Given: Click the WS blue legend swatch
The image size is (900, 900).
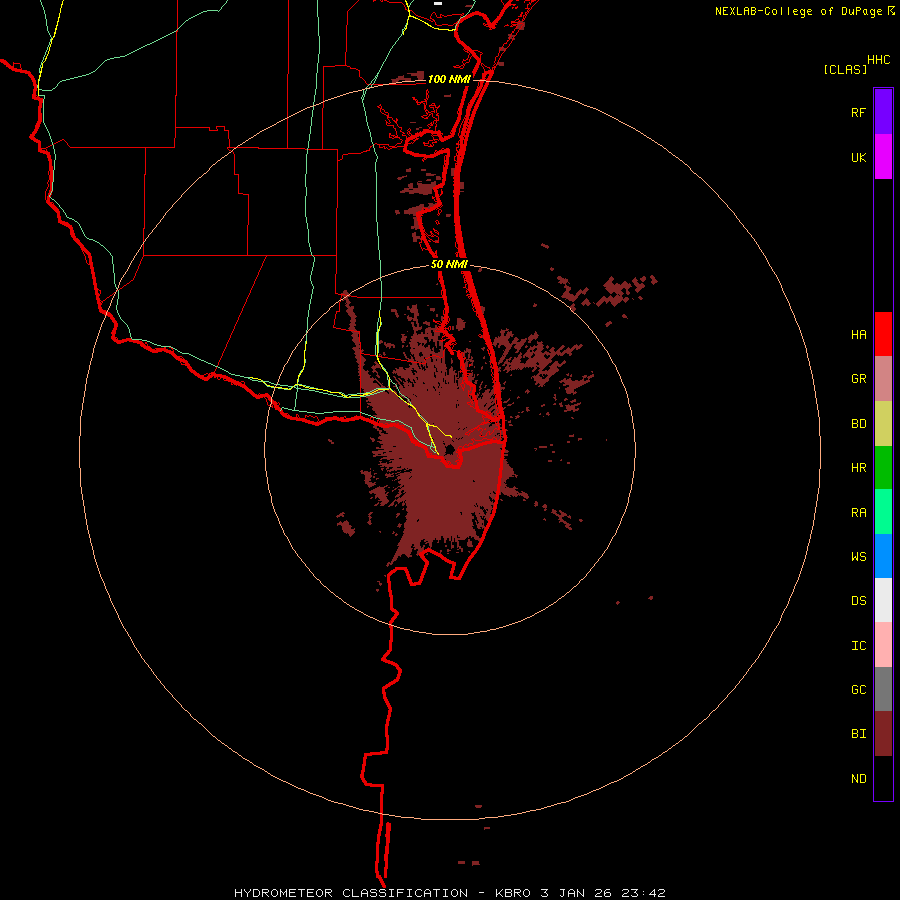Looking at the screenshot, I should point(883,556).
